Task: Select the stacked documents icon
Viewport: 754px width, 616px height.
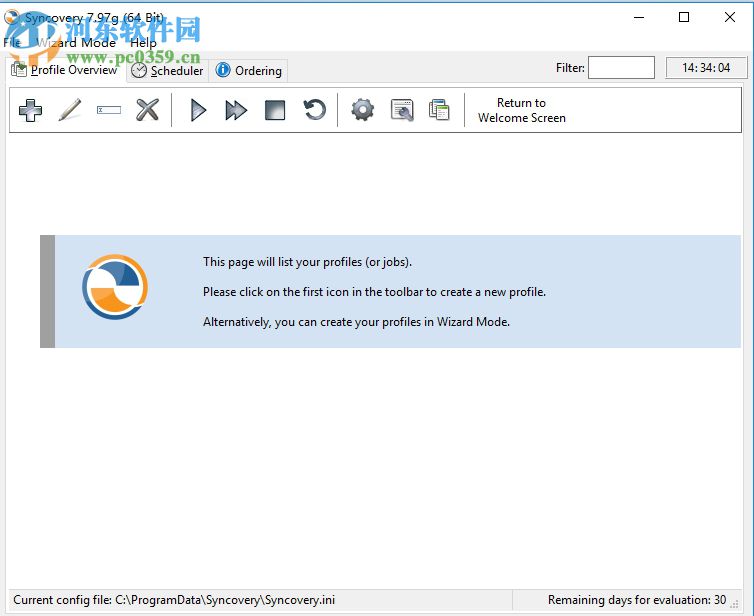Action: (x=439, y=110)
